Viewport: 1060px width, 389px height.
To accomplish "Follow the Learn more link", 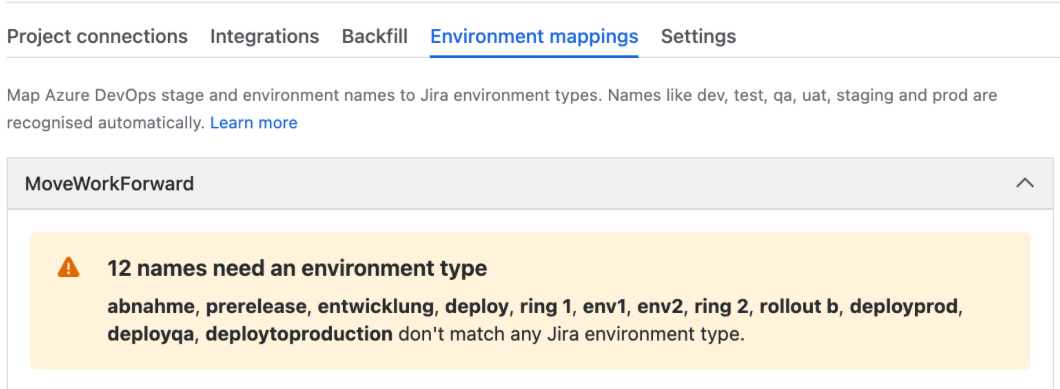I will (254, 122).
